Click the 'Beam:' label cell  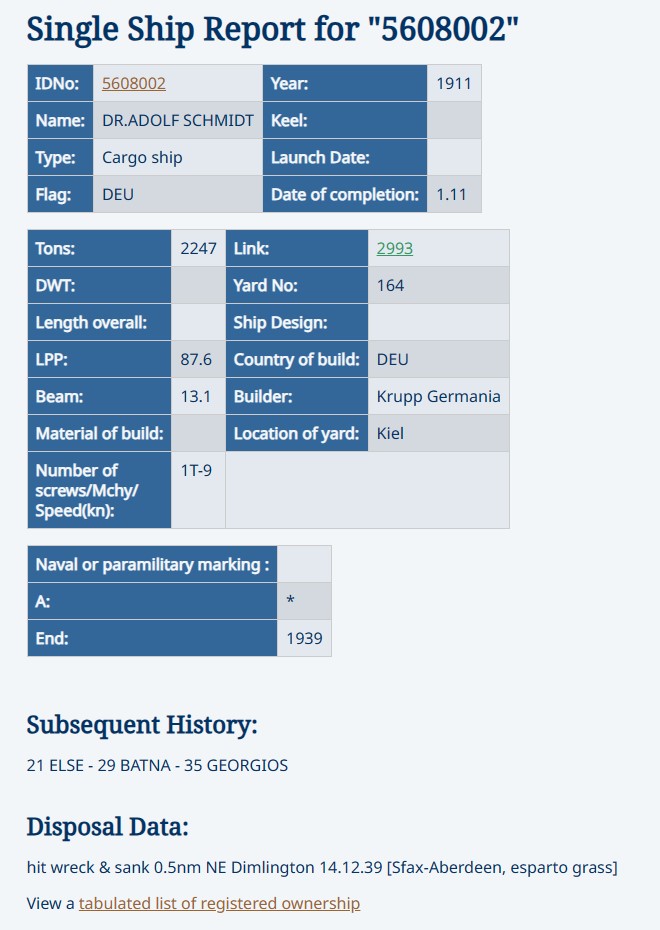pyautogui.click(x=100, y=397)
